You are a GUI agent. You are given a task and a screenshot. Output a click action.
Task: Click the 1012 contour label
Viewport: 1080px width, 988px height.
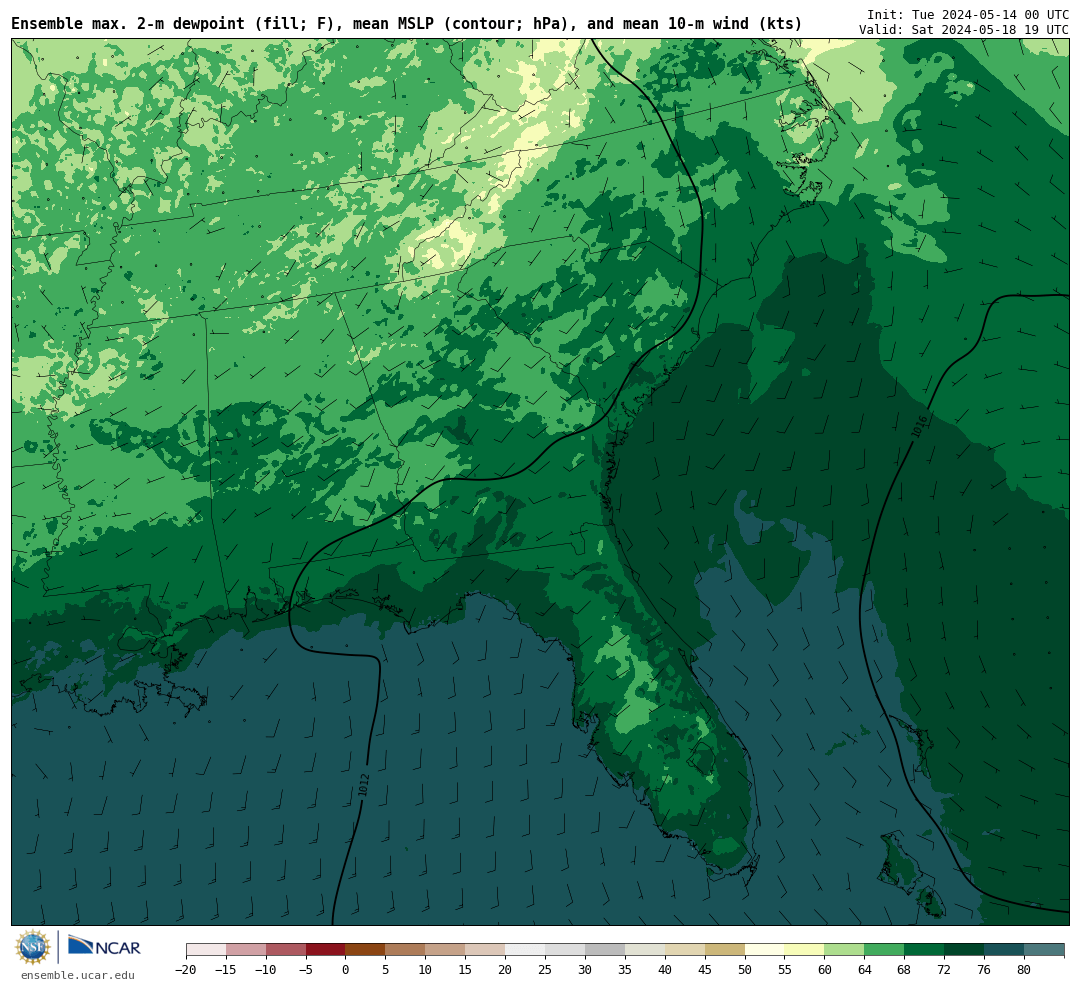(364, 786)
